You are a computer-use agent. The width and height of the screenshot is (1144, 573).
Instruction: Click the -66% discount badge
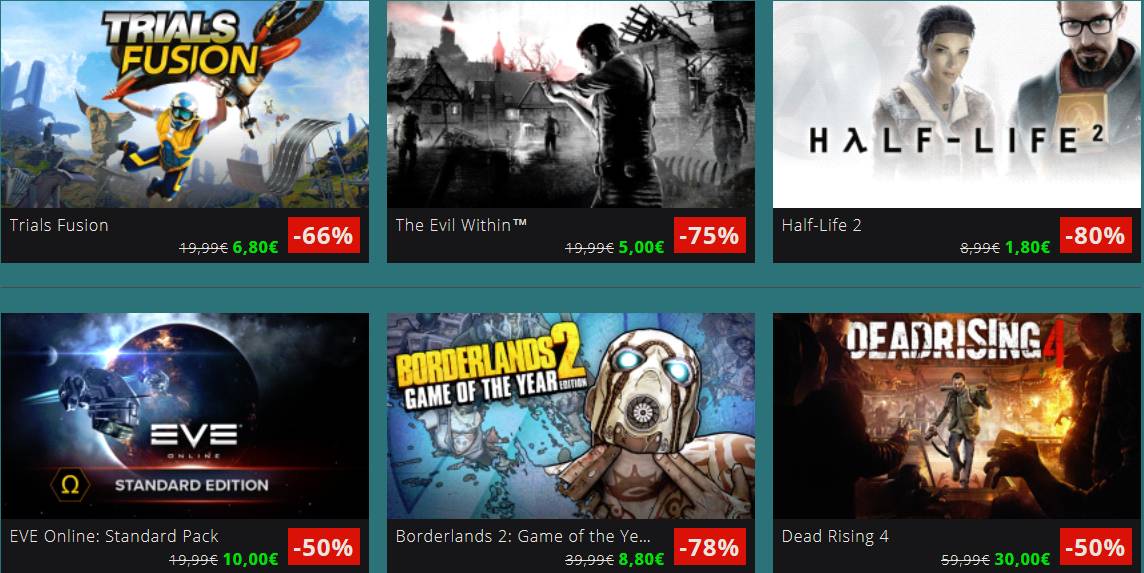(324, 235)
